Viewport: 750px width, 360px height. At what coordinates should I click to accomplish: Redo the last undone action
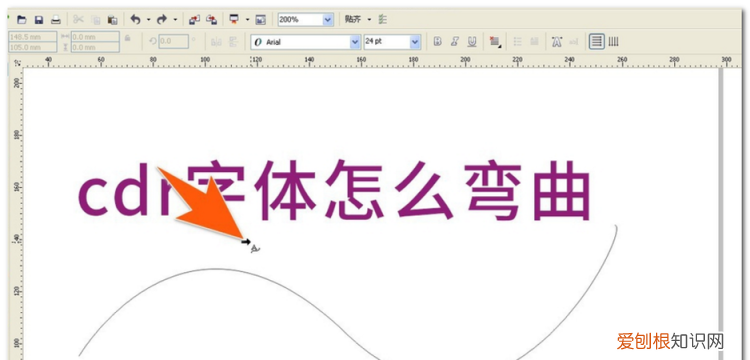click(x=162, y=20)
